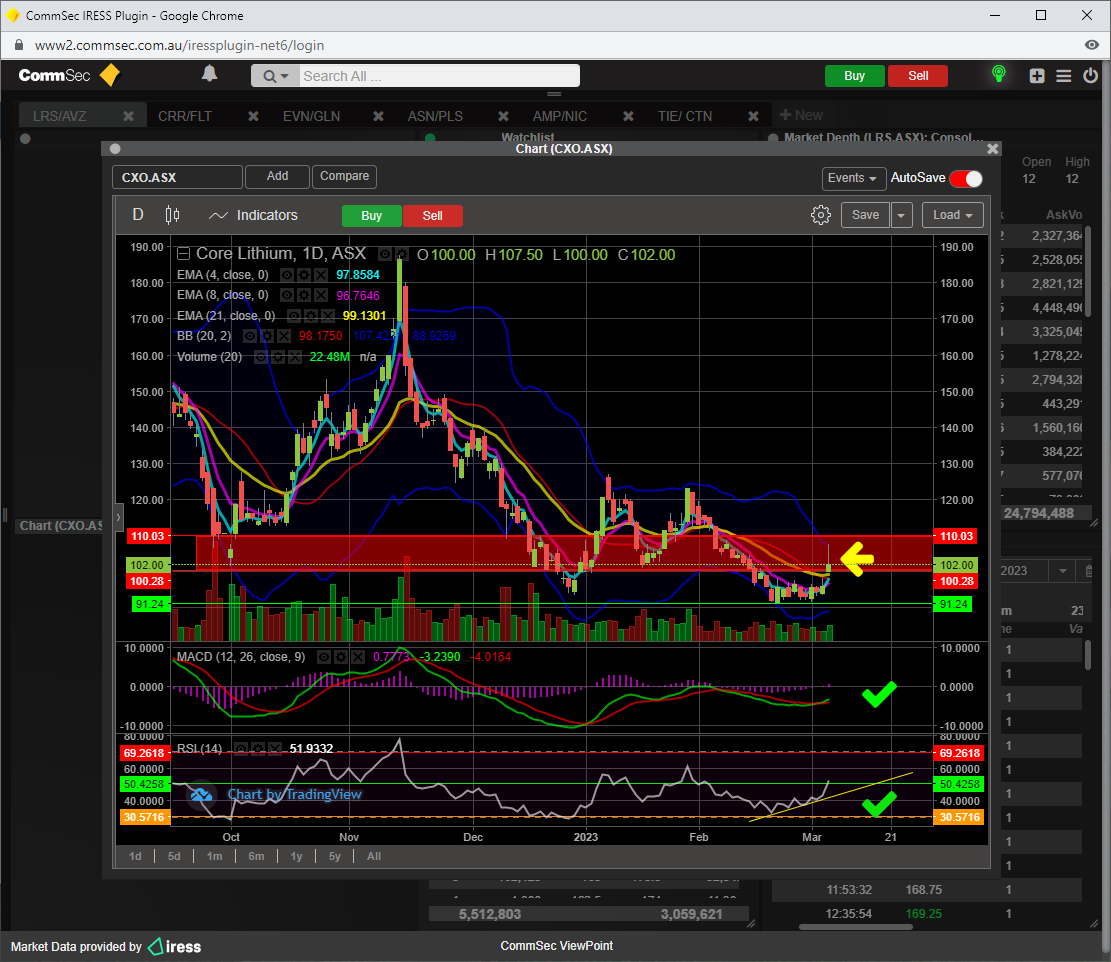
Task: Open the chart settings gear icon
Action: coord(820,215)
